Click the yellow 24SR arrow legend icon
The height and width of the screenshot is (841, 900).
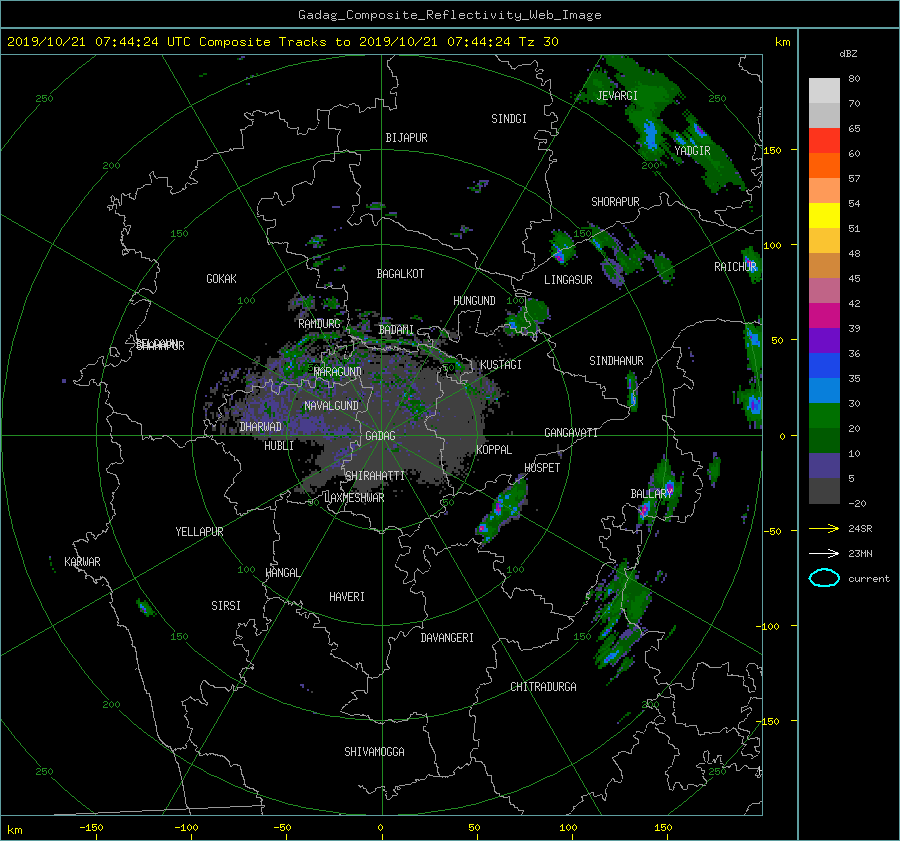click(x=824, y=528)
